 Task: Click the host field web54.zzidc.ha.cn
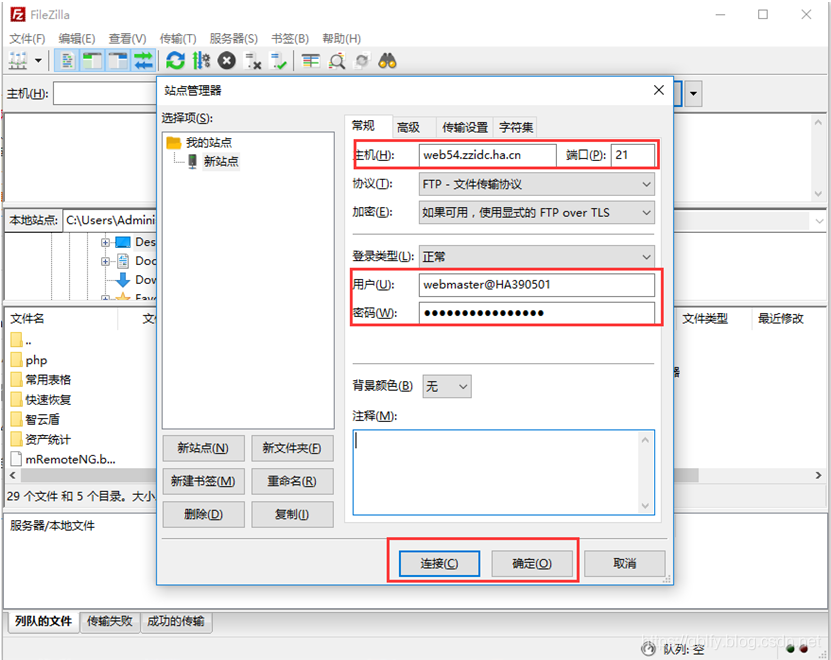[x=487, y=155]
